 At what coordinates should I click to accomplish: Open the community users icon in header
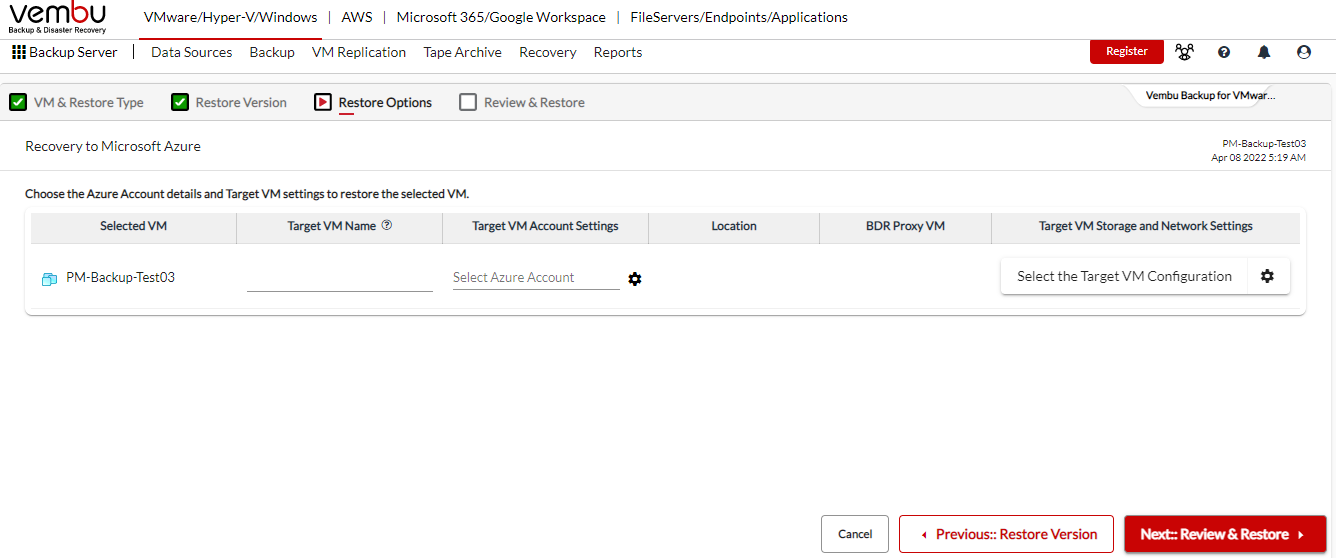pos(1185,52)
